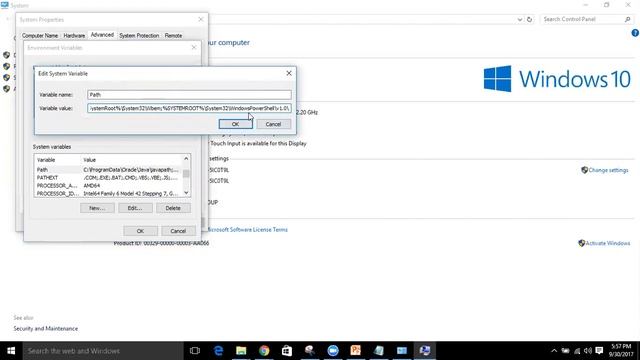This screenshot has height=360, width=640.
Task: Click the battery tray icon
Action: coord(565,351)
